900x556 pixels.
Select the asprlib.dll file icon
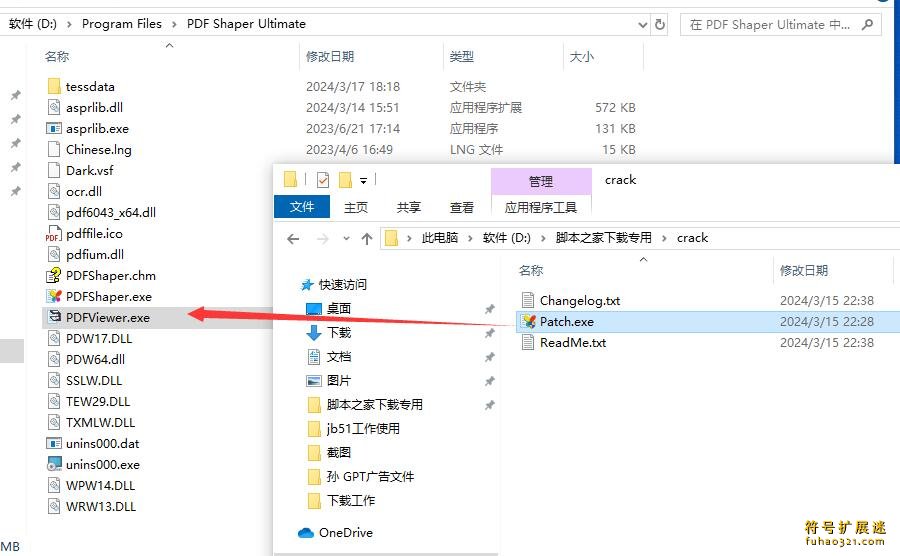[x=54, y=107]
